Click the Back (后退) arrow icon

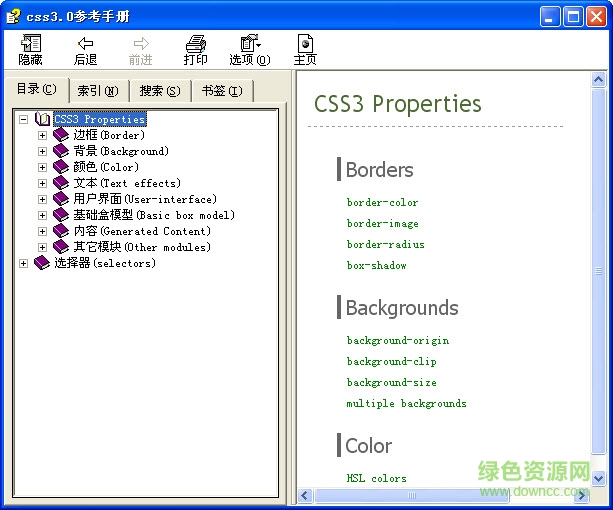pyautogui.click(x=85, y=43)
